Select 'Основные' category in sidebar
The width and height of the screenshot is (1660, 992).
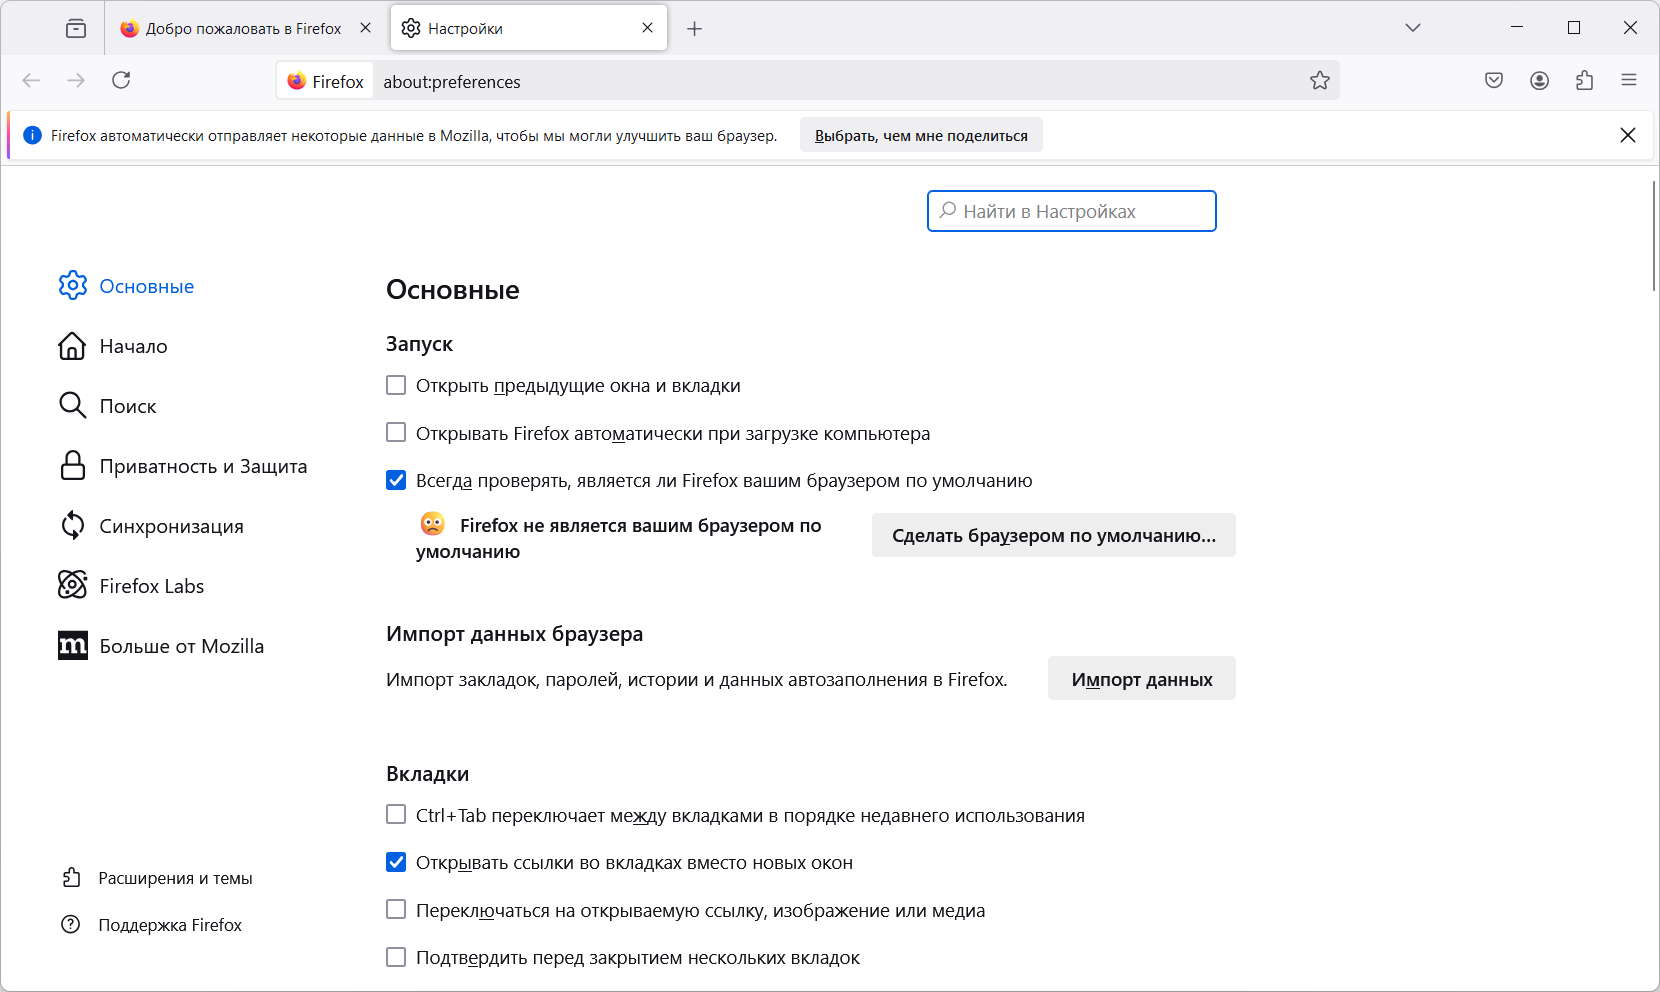click(x=127, y=286)
